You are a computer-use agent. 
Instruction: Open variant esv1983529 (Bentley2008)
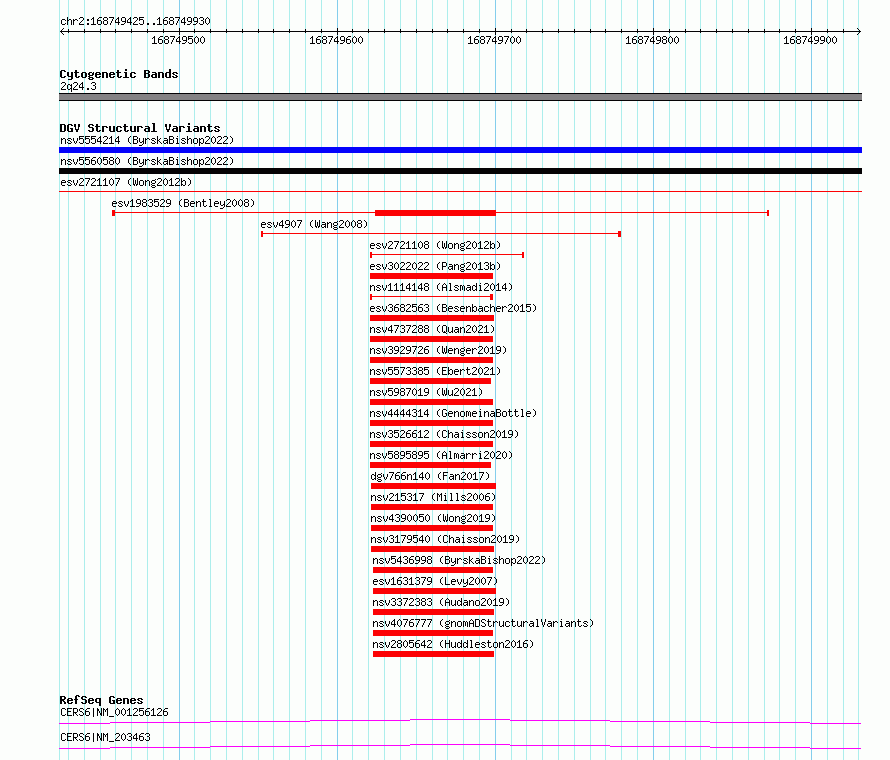point(183,203)
